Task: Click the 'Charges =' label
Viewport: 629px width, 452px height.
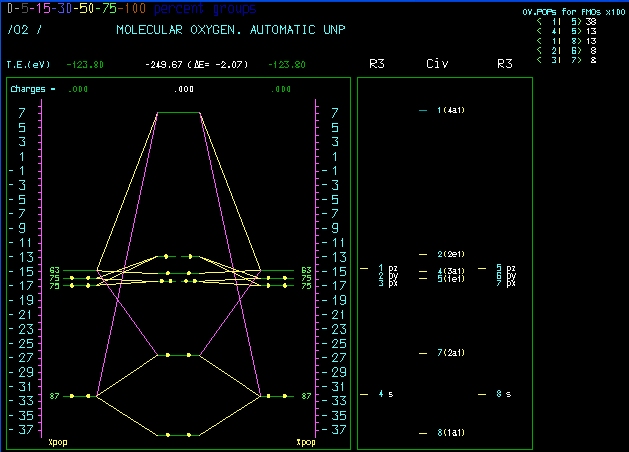Action: tap(33, 89)
